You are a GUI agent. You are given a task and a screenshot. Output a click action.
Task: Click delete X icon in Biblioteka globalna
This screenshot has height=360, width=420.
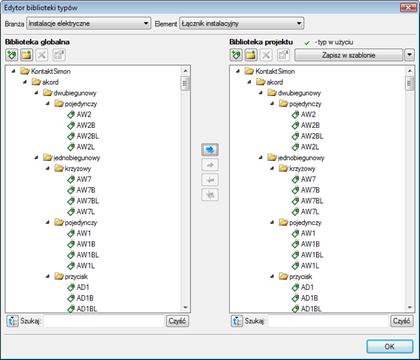tap(42, 55)
